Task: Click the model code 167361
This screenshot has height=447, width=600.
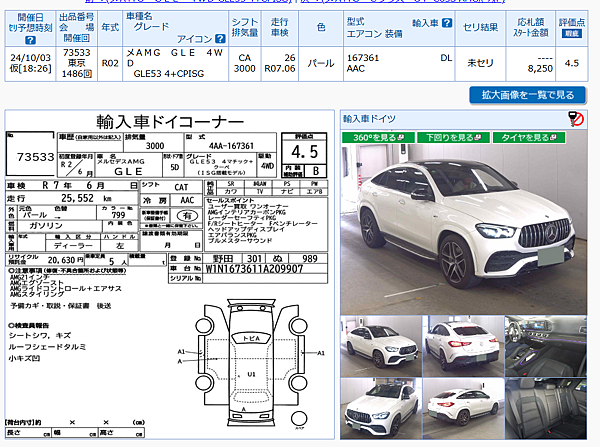Action: coord(363,58)
